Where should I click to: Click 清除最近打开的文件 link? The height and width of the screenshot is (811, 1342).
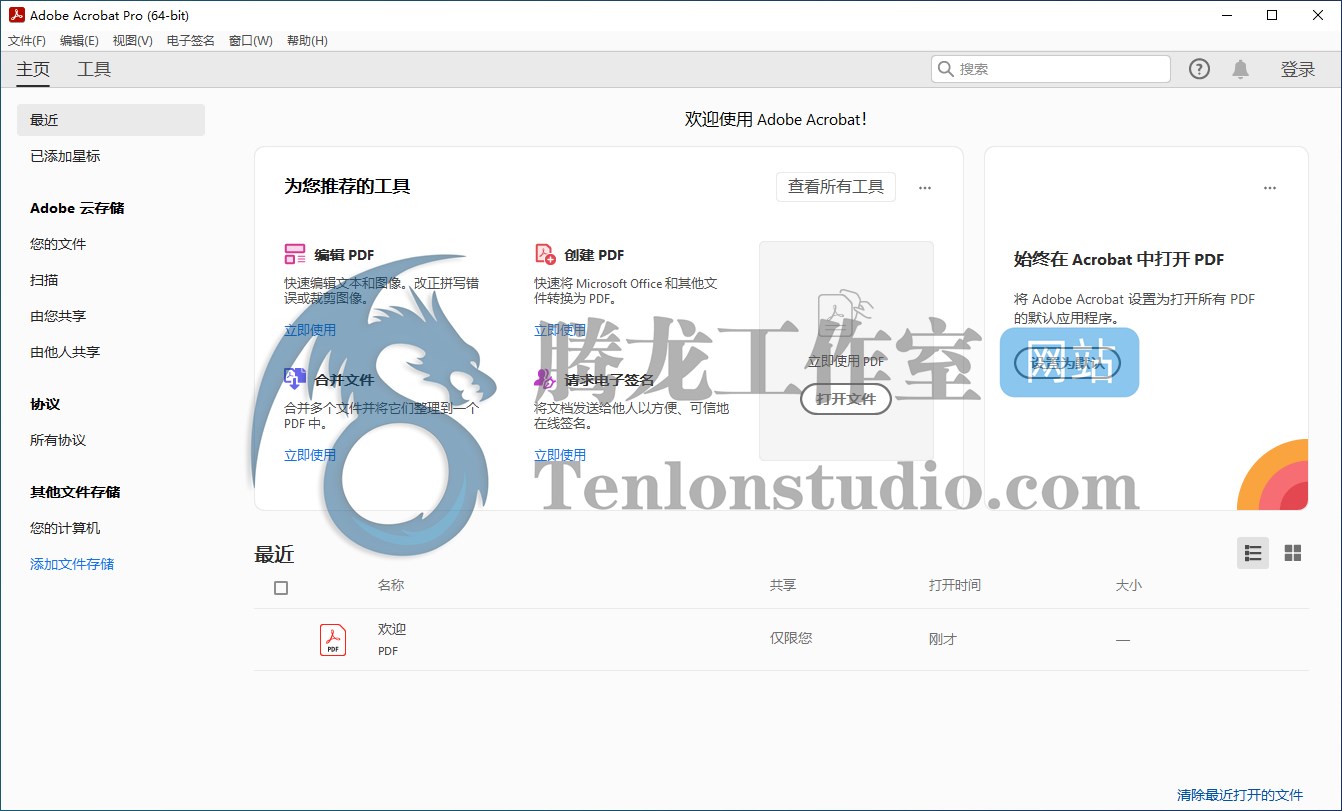click(1240, 795)
